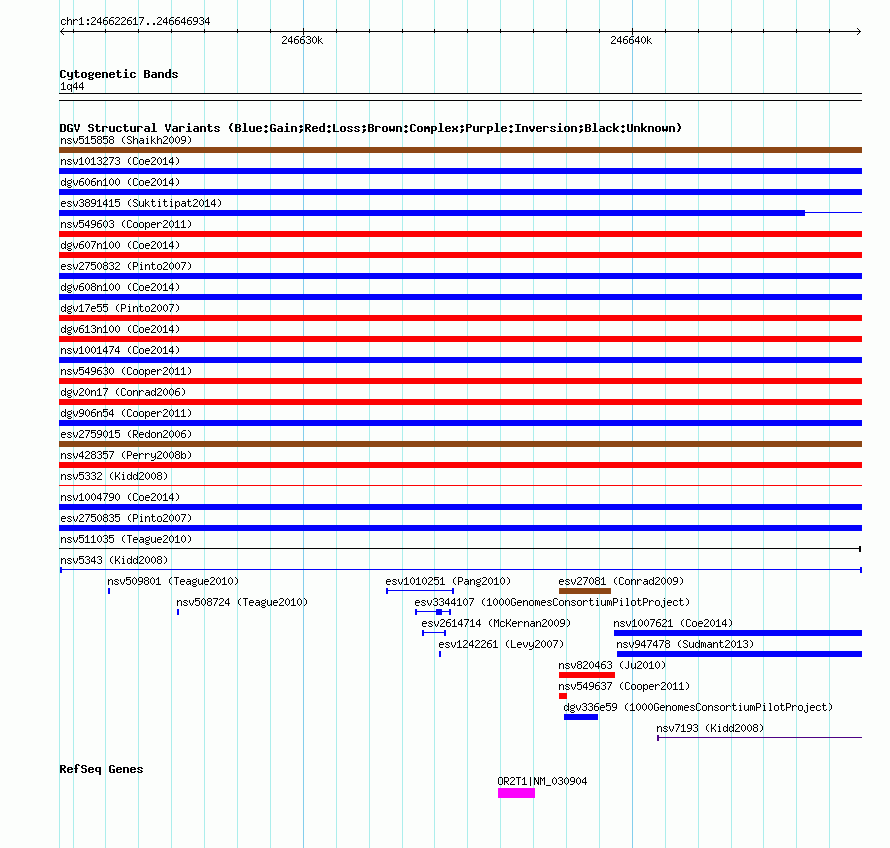Image resolution: width=890 pixels, height=848 pixels.
Task: Click nsv820463 (Ju2010) label
Action: pos(612,665)
